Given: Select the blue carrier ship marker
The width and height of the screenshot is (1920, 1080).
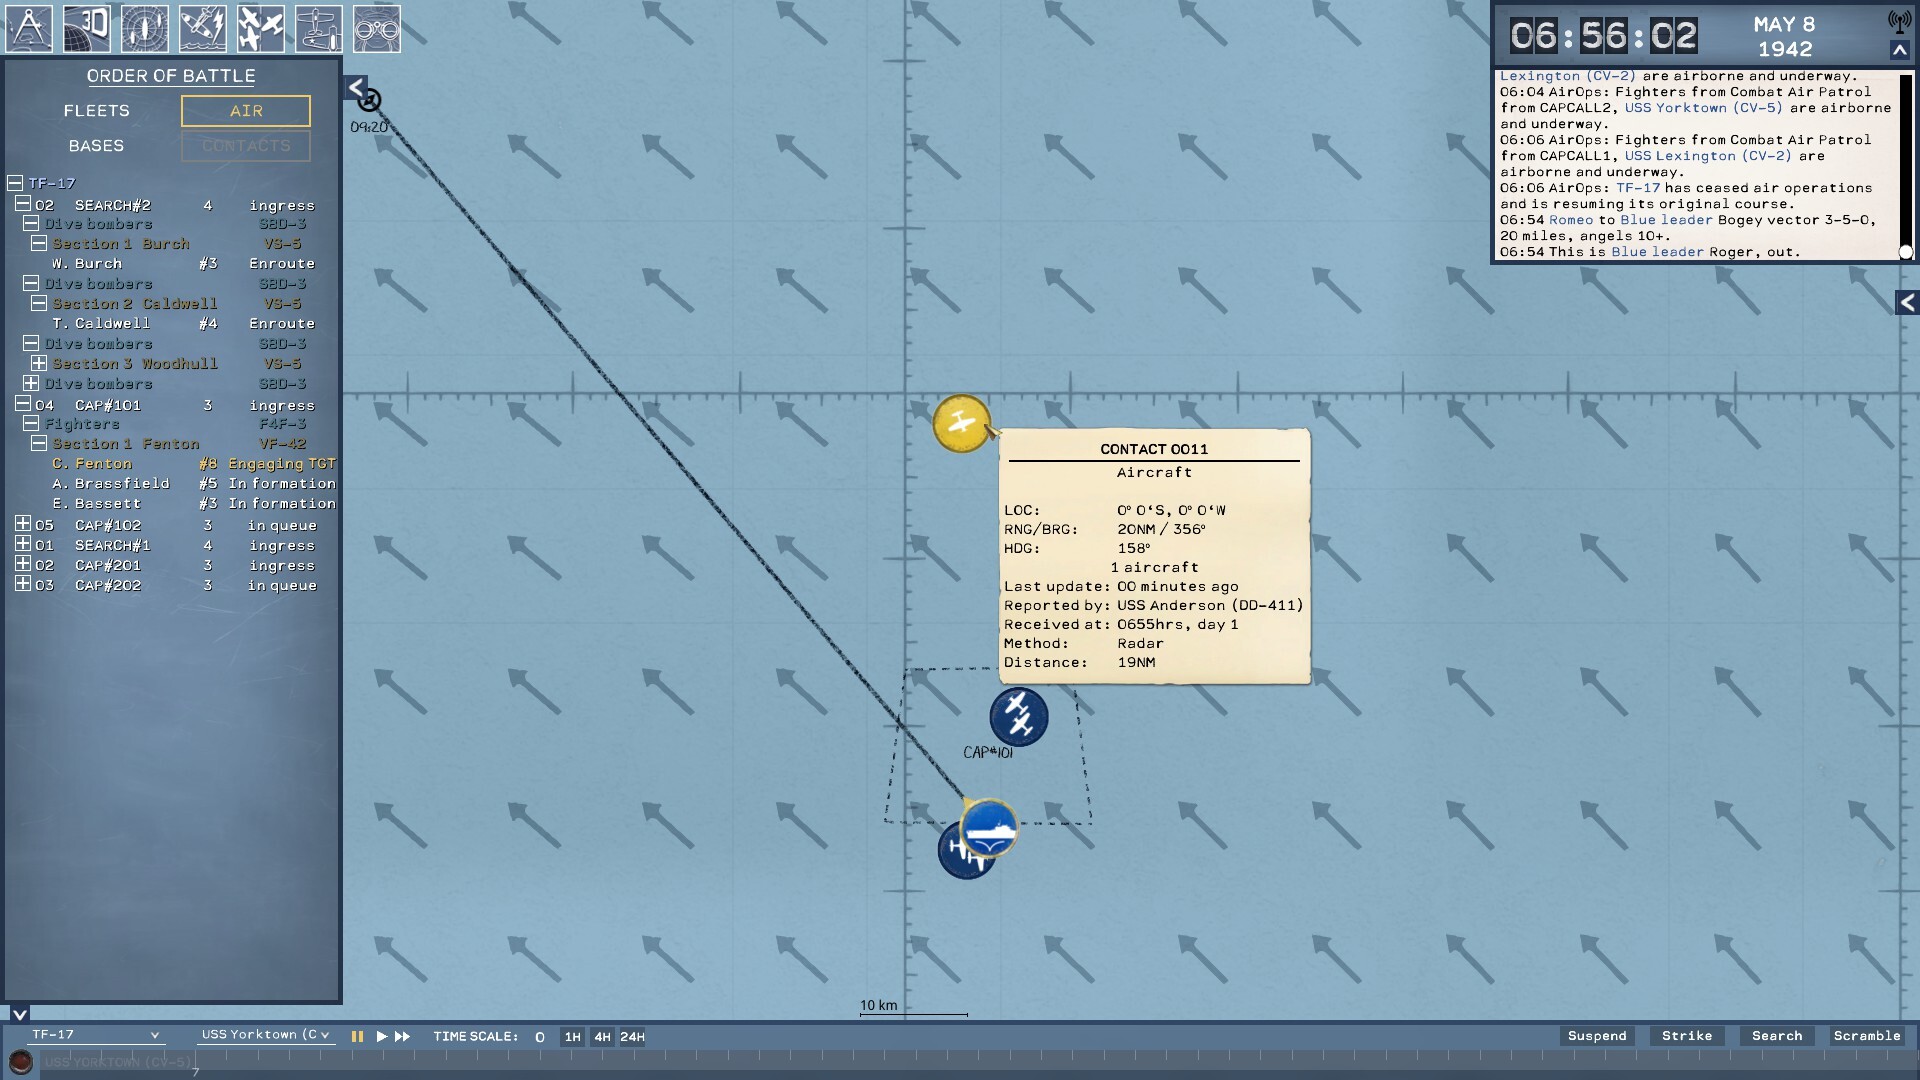Looking at the screenshot, I should 989,828.
